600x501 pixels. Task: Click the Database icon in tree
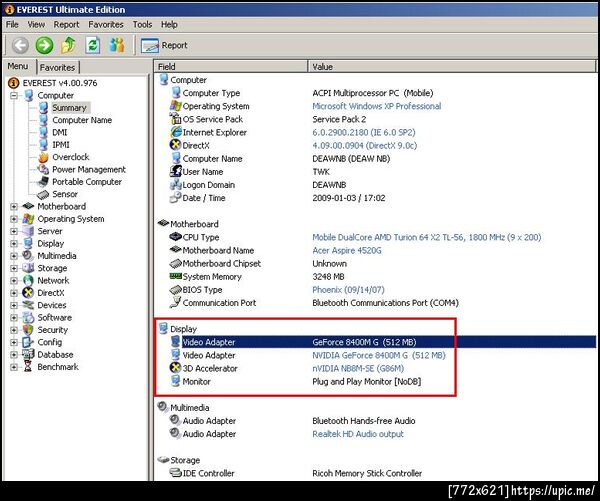[x=28, y=354]
